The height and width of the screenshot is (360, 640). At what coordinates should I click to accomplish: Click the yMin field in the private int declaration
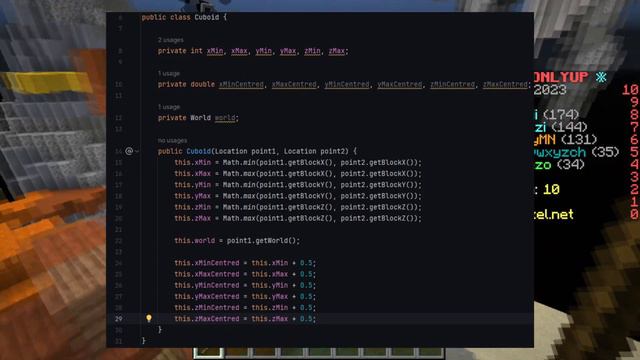(264, 51)
